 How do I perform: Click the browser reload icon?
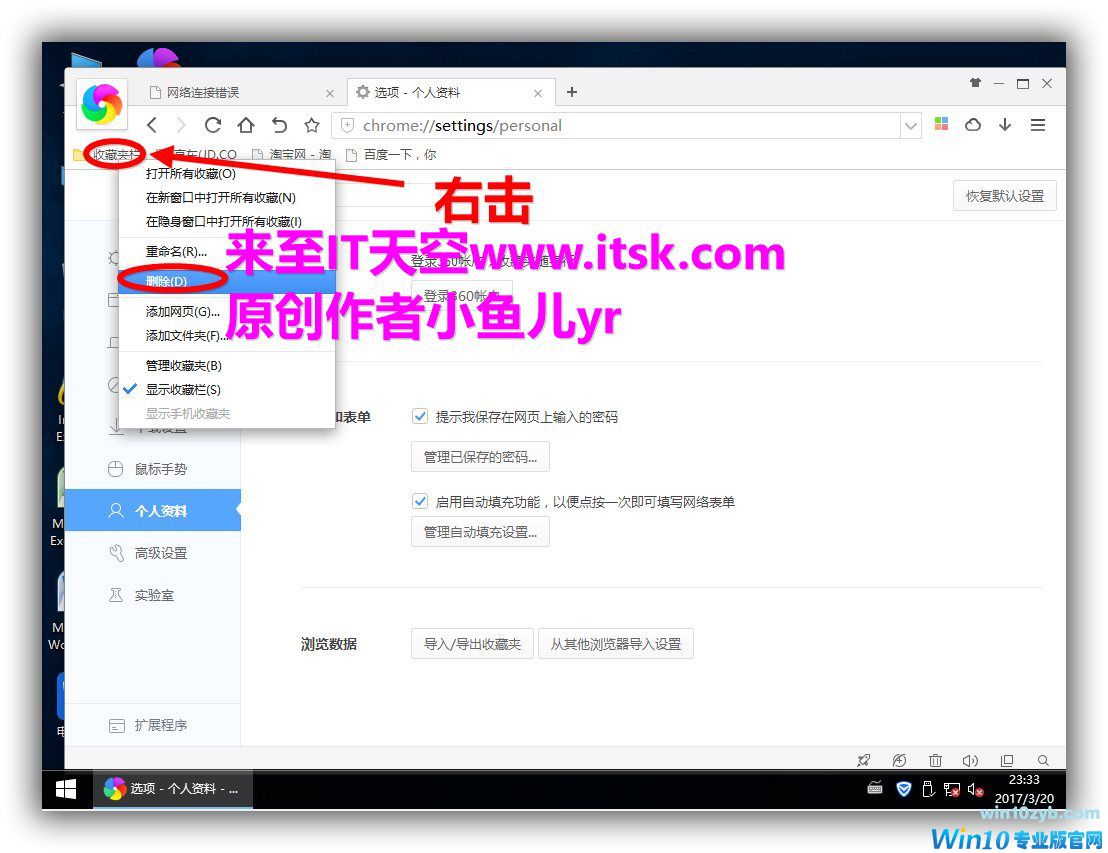coord(212,125)
